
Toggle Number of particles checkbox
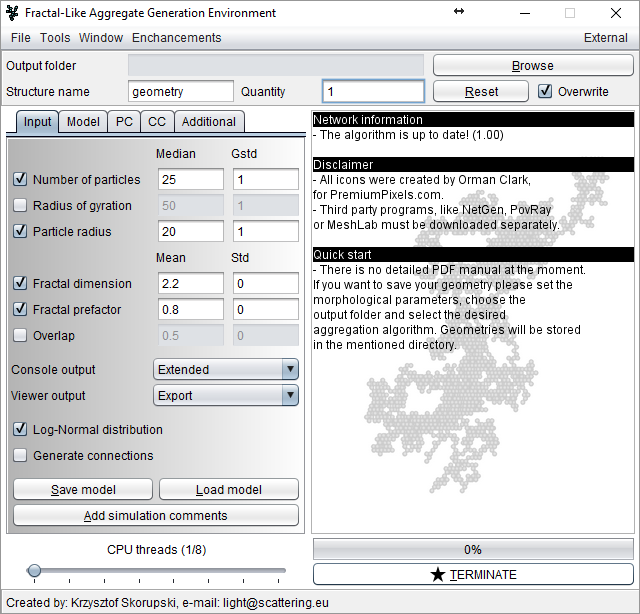20,179
